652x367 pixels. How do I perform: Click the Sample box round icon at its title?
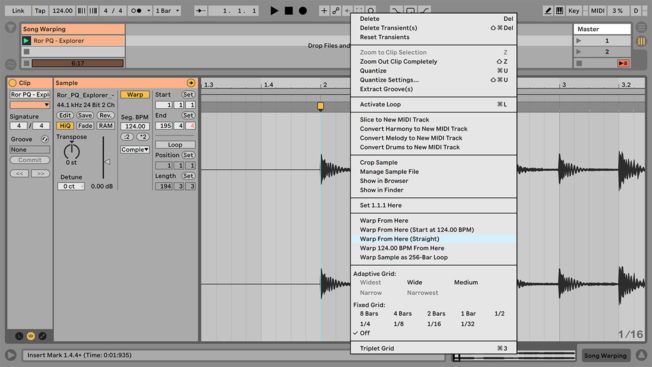pos(191,83)
